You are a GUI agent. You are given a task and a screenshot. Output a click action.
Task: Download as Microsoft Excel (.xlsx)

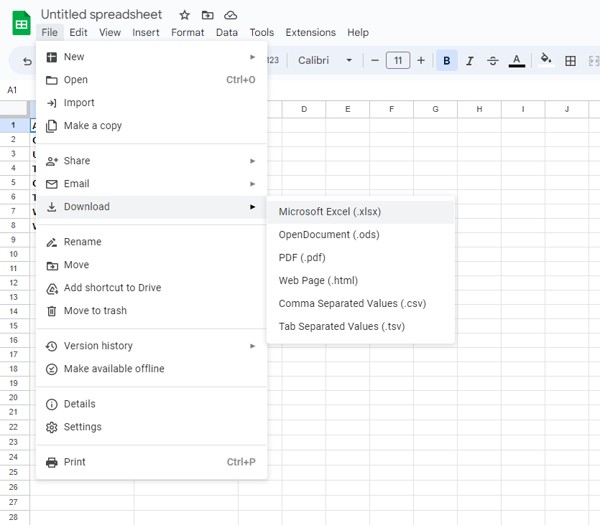pos(361,212)
